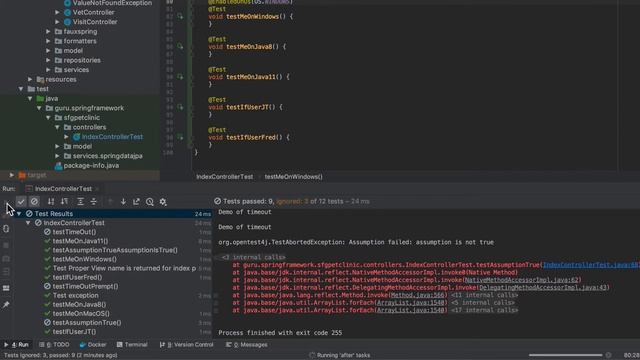
Task: Select testTimeOutPrempt() test result
Action: coord(85,286)
